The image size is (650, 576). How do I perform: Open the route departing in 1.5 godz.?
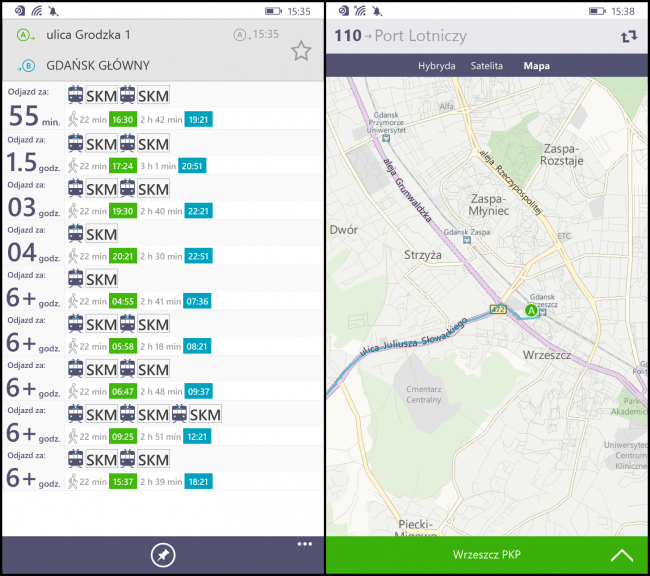tap(163, 152)
